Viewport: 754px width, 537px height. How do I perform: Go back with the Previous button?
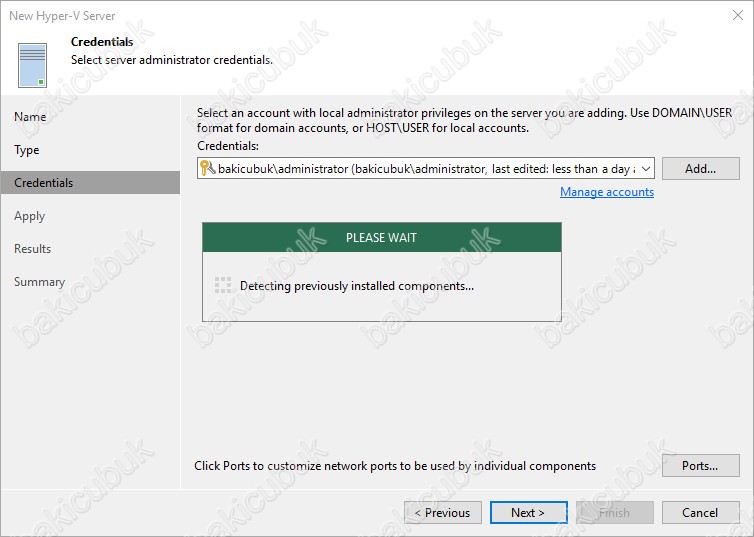tap(443, 513)
